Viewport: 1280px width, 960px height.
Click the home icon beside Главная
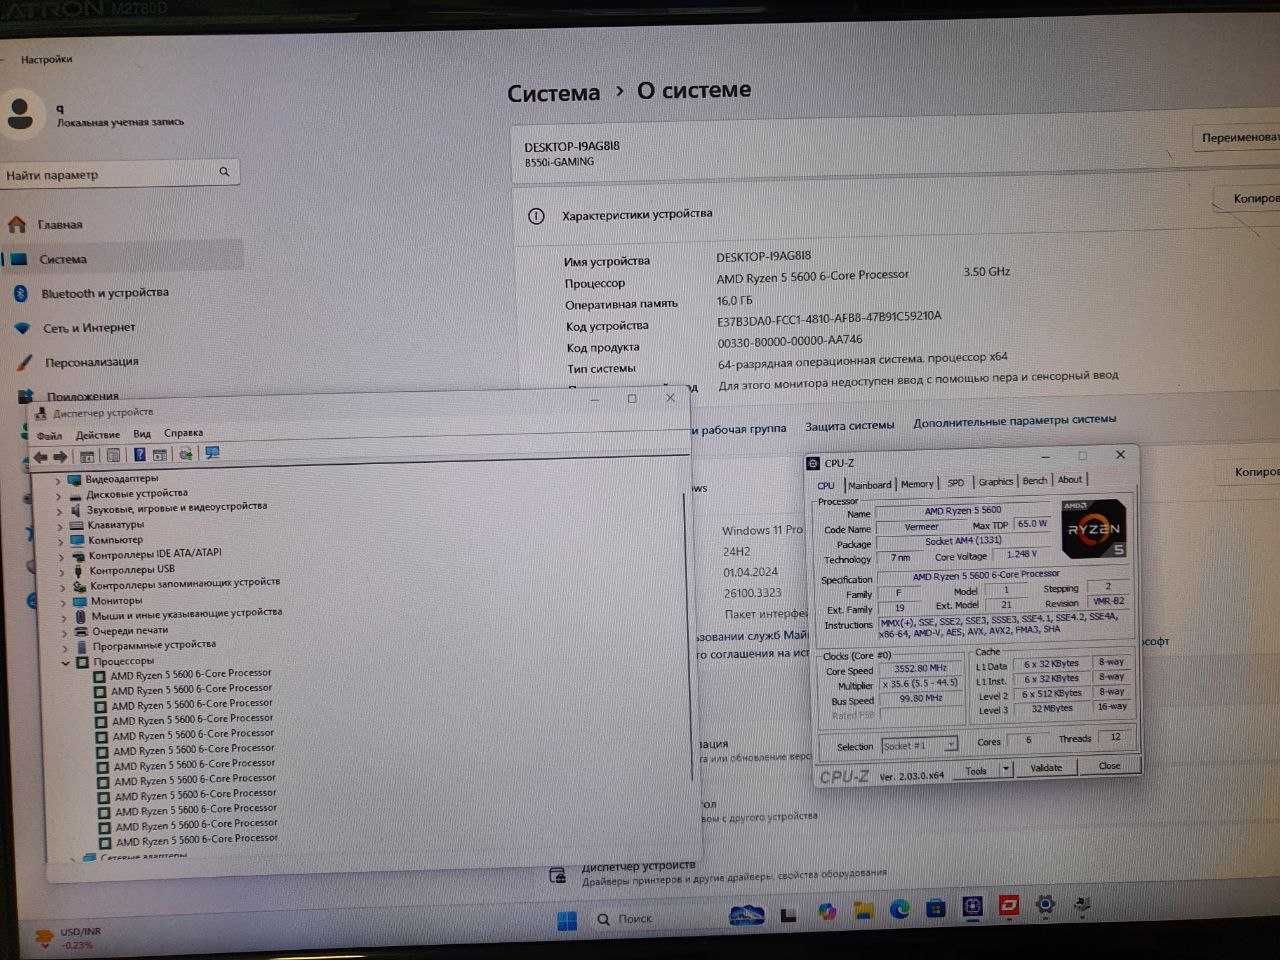pyautogui.click(x=17, y=224)
